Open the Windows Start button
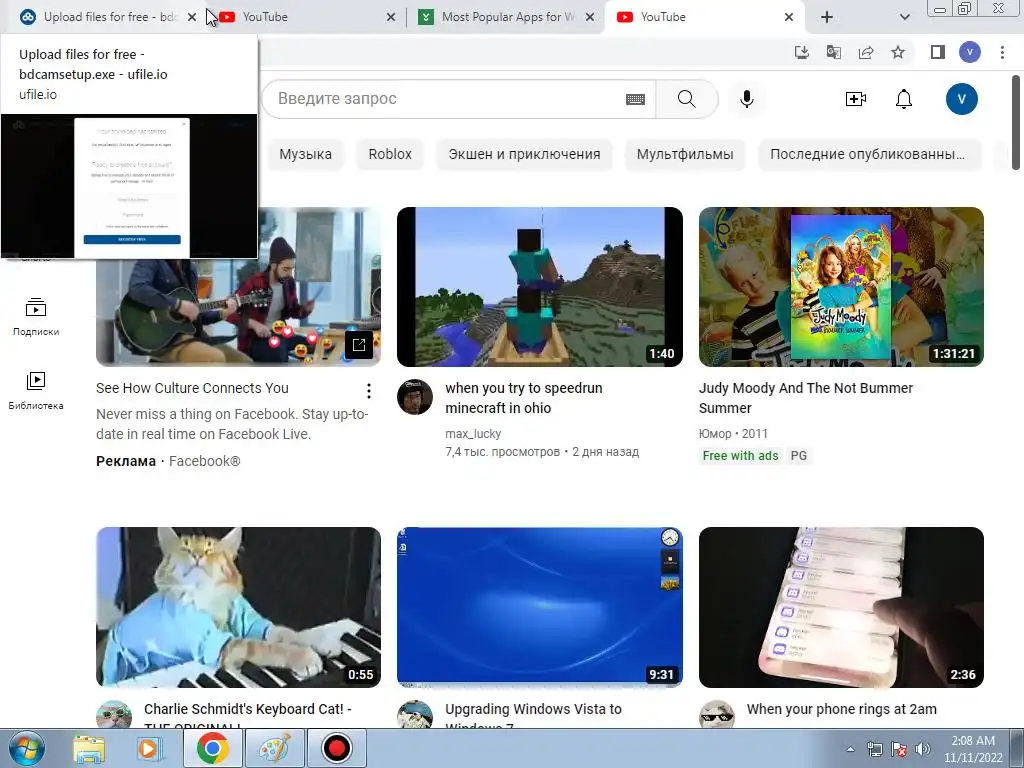 [26, 748]
